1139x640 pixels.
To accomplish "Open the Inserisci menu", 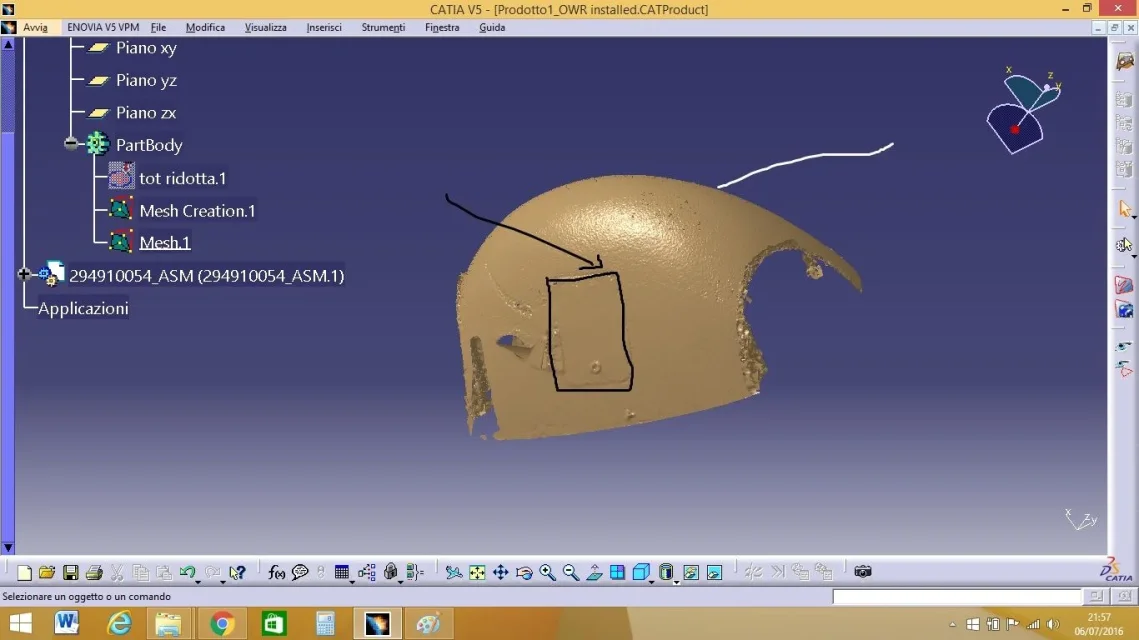I will 324,27.
